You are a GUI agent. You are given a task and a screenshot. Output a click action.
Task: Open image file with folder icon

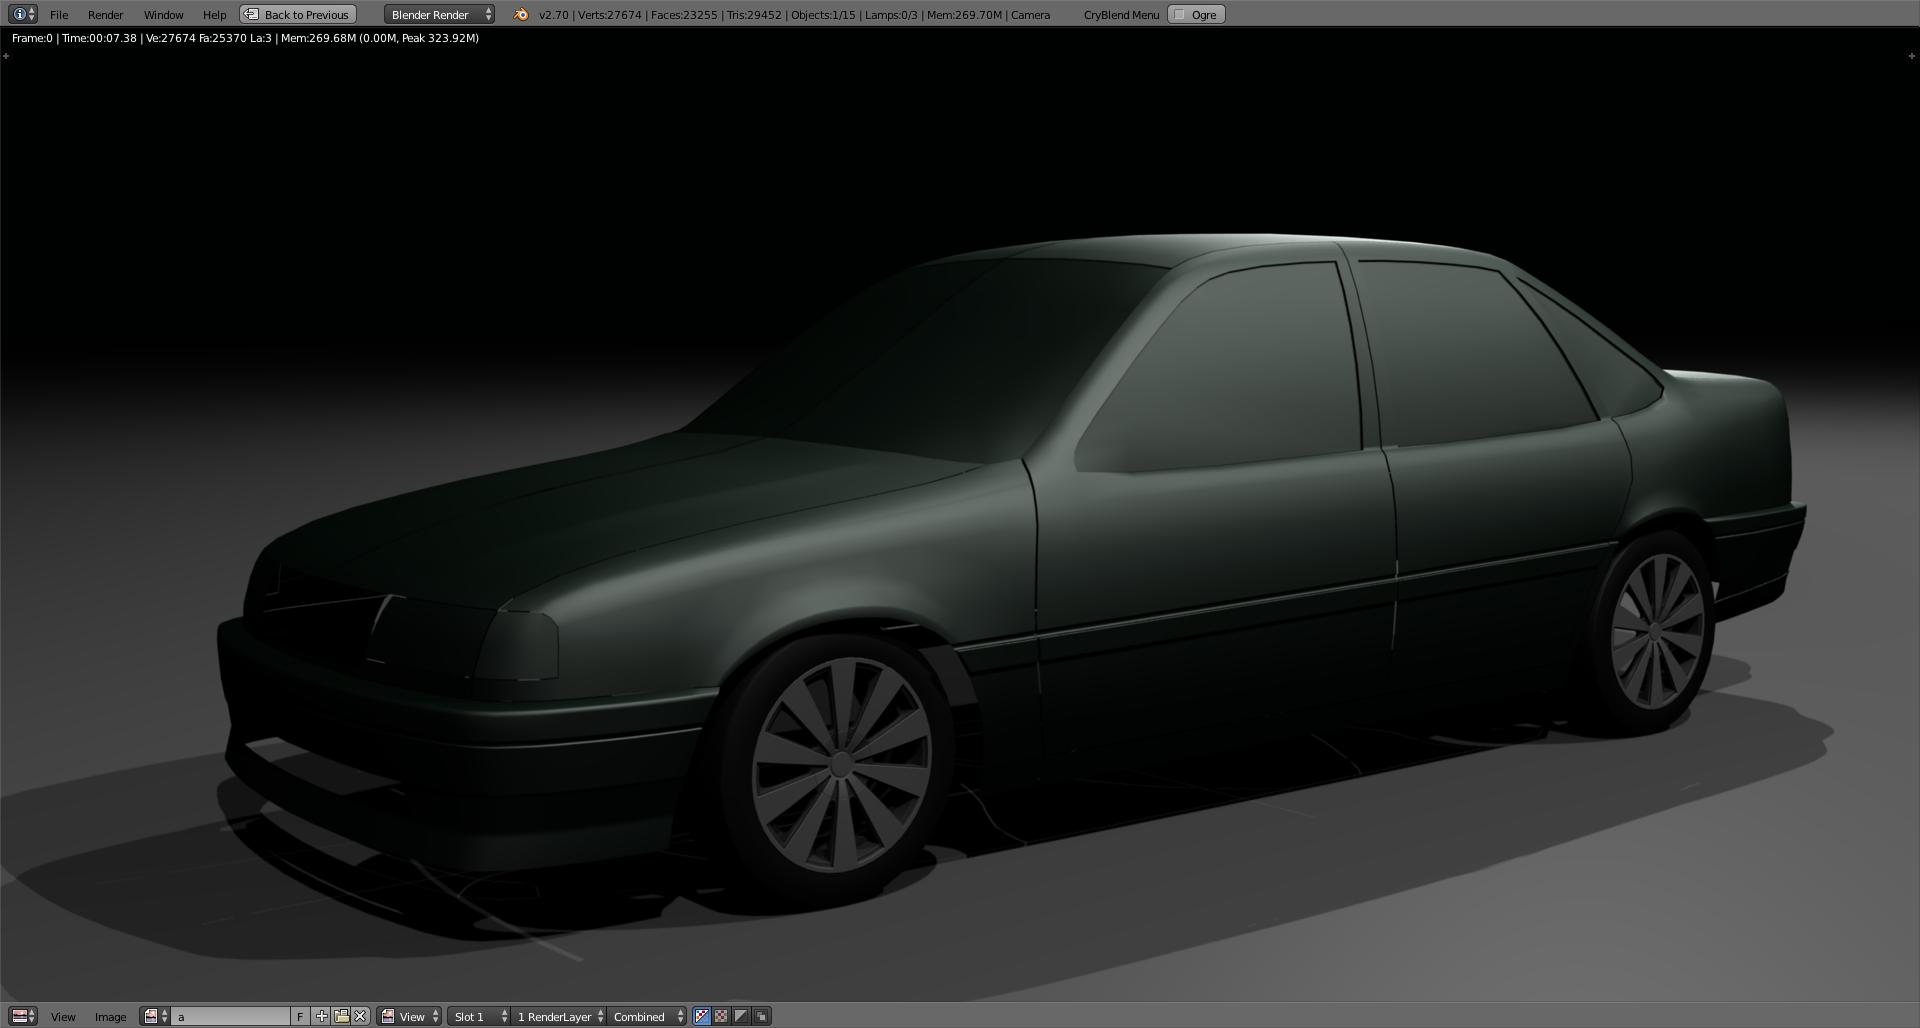pyautogui.click(x=341, y=1016)
